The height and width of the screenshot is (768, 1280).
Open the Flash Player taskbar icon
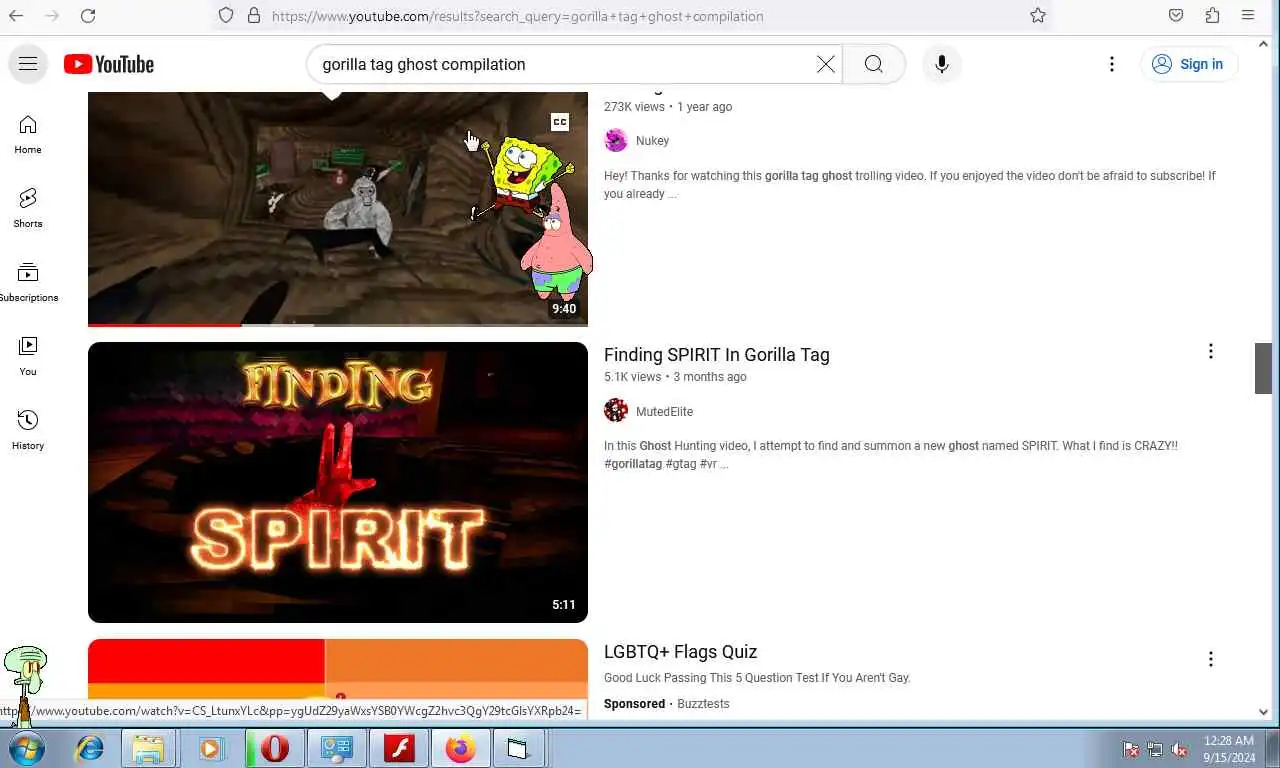coord(399,748)
